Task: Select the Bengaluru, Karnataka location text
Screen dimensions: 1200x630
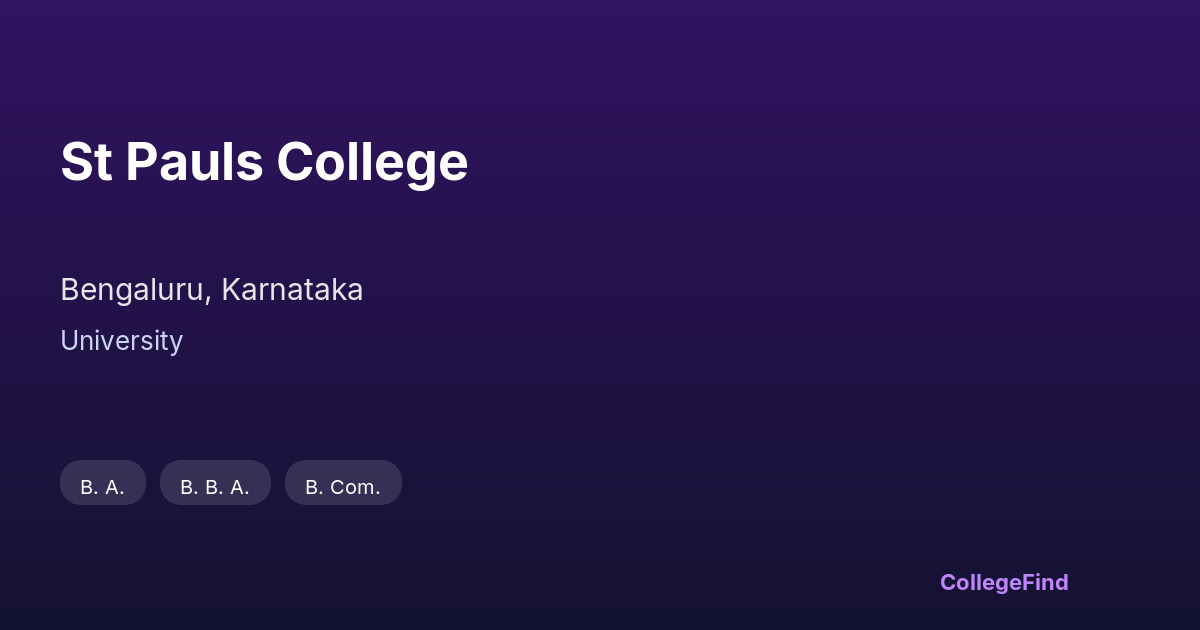Action: point(211,290)
